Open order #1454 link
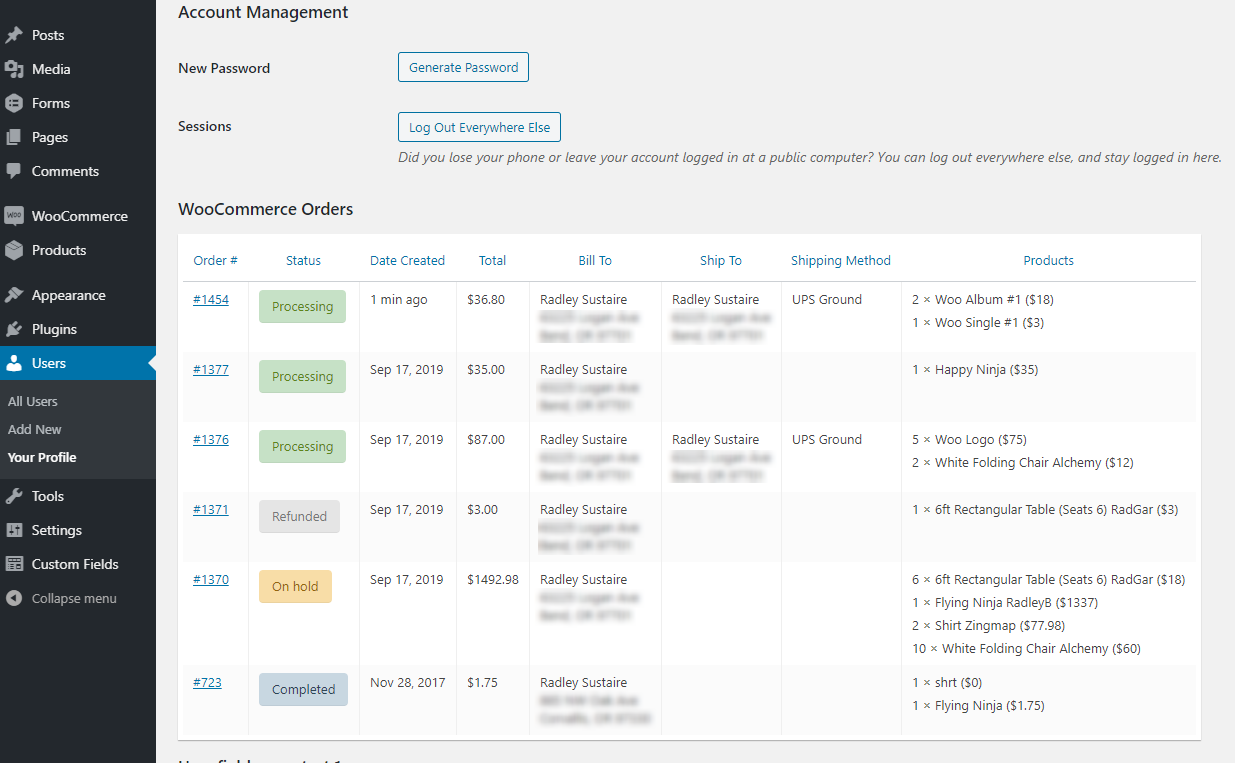 [x=211, y=299]
